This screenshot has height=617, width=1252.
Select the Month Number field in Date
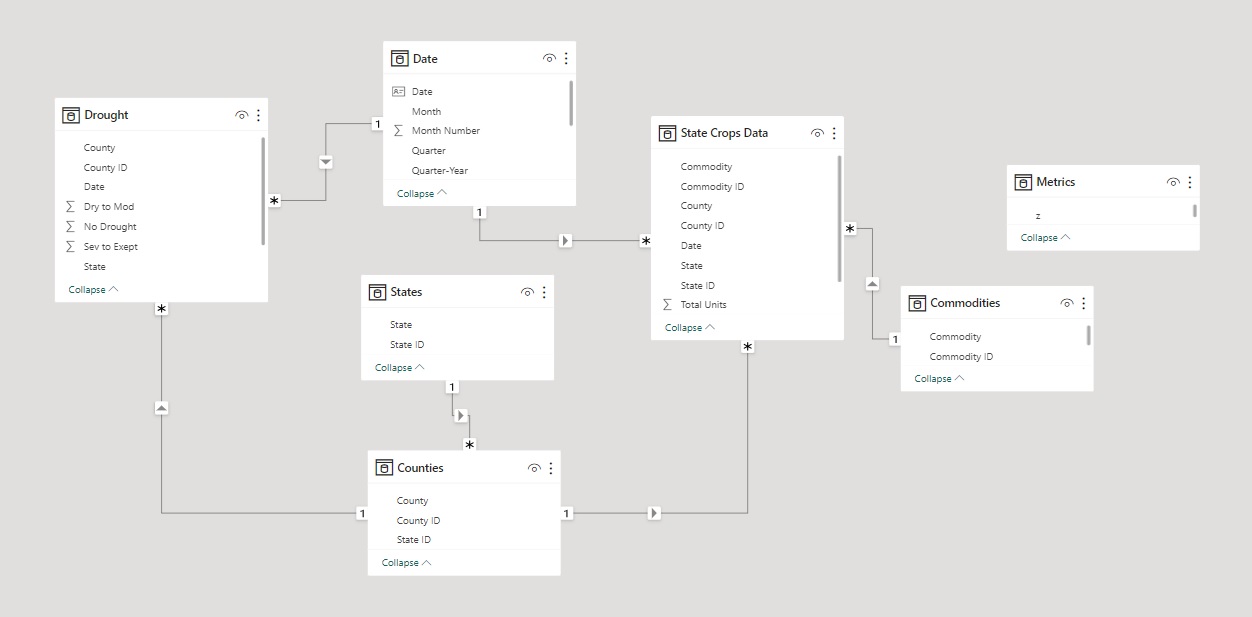445,131
